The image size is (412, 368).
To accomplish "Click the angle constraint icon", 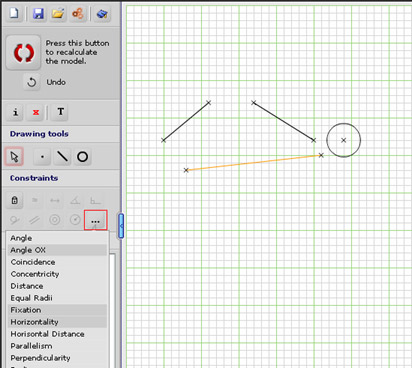I will pos(75,200).
